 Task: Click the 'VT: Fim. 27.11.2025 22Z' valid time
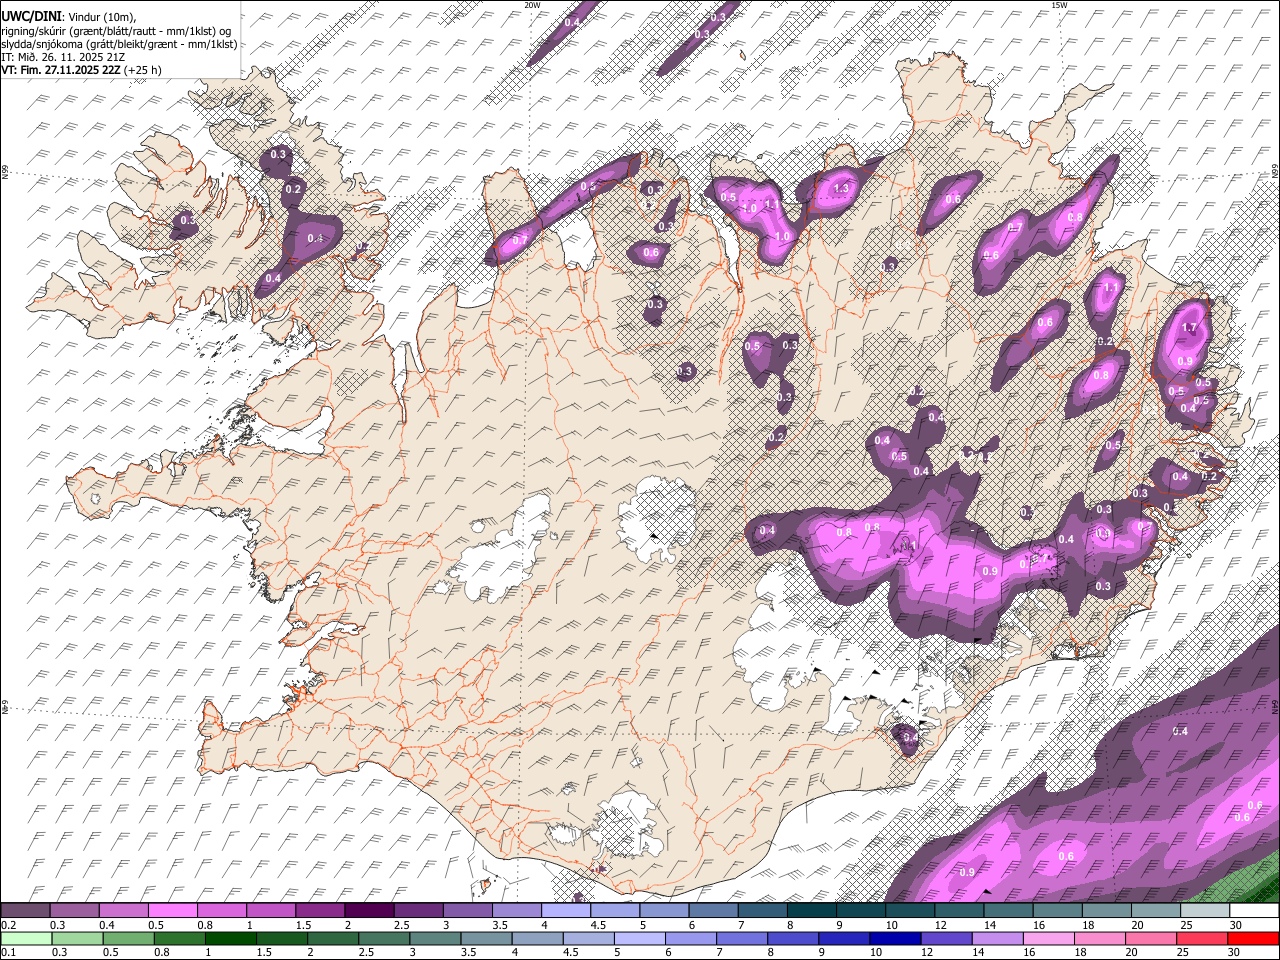coord(62,70)
